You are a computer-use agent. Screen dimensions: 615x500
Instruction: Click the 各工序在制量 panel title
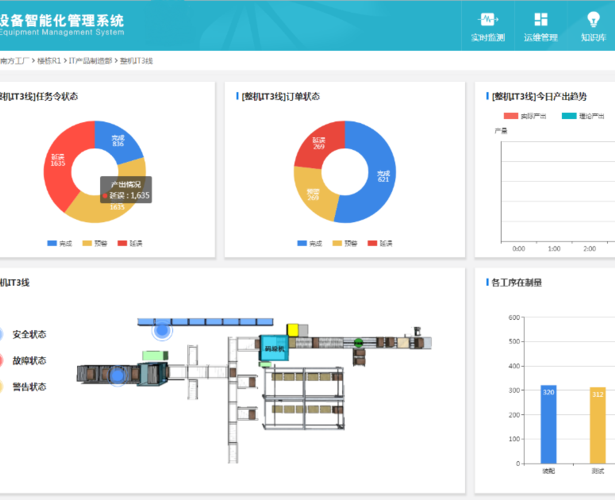[517, 282]
